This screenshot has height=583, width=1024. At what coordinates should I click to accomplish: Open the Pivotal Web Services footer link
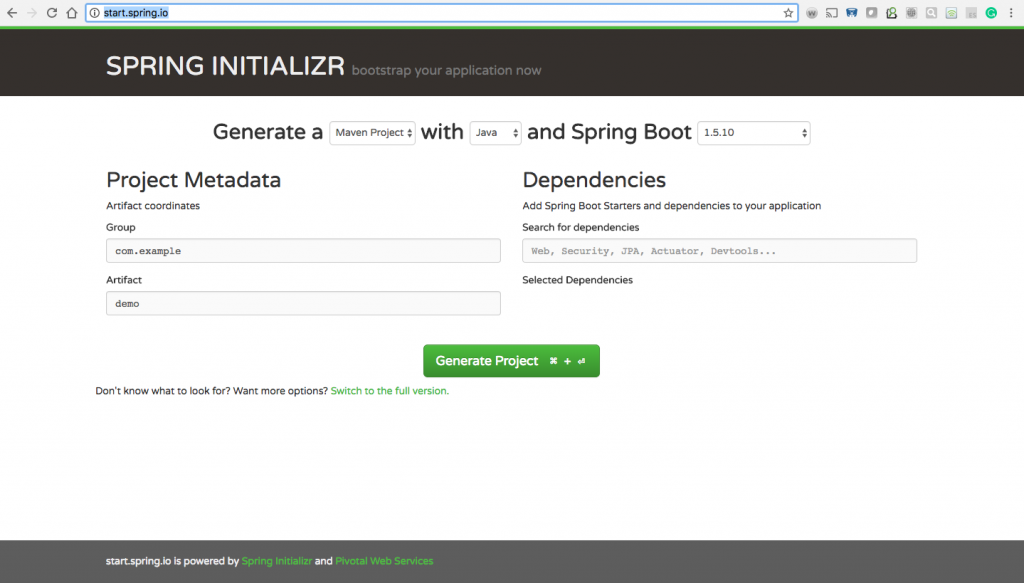384,561
